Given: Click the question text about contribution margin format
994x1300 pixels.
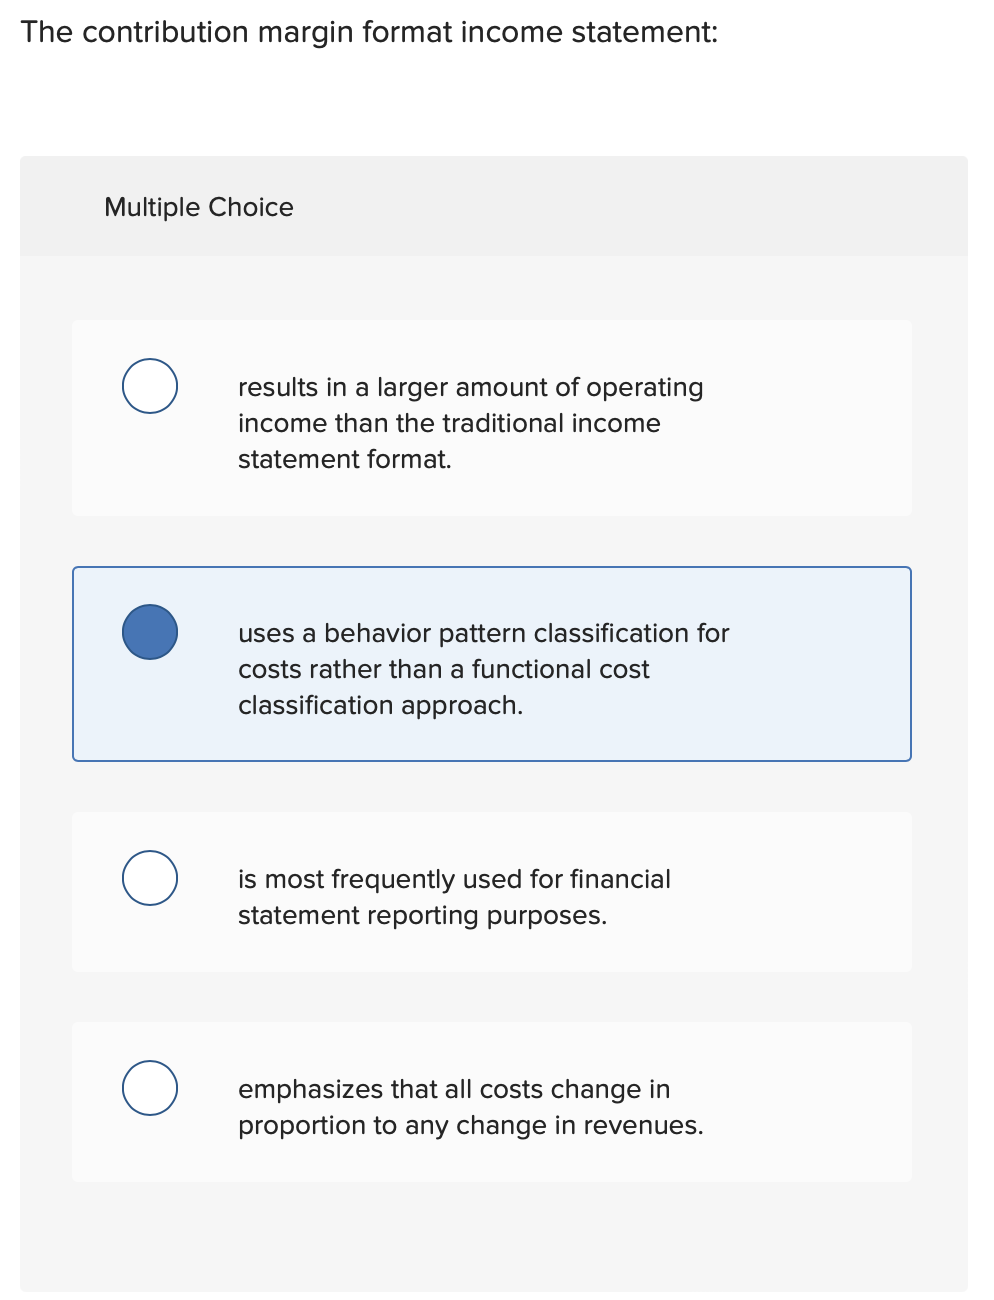Looking at the screenshot, I should (369, 32).
